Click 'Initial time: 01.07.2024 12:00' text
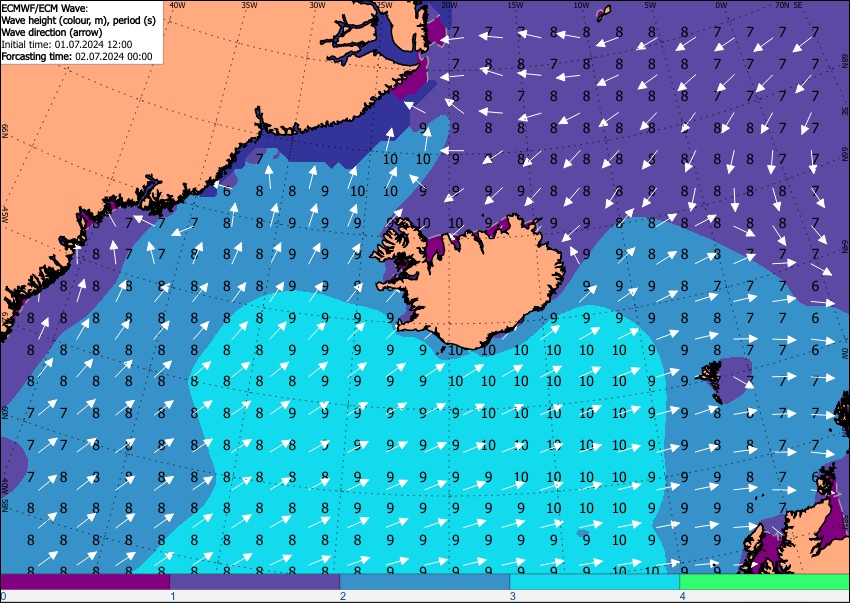850x603 pixels. point(67,44)
